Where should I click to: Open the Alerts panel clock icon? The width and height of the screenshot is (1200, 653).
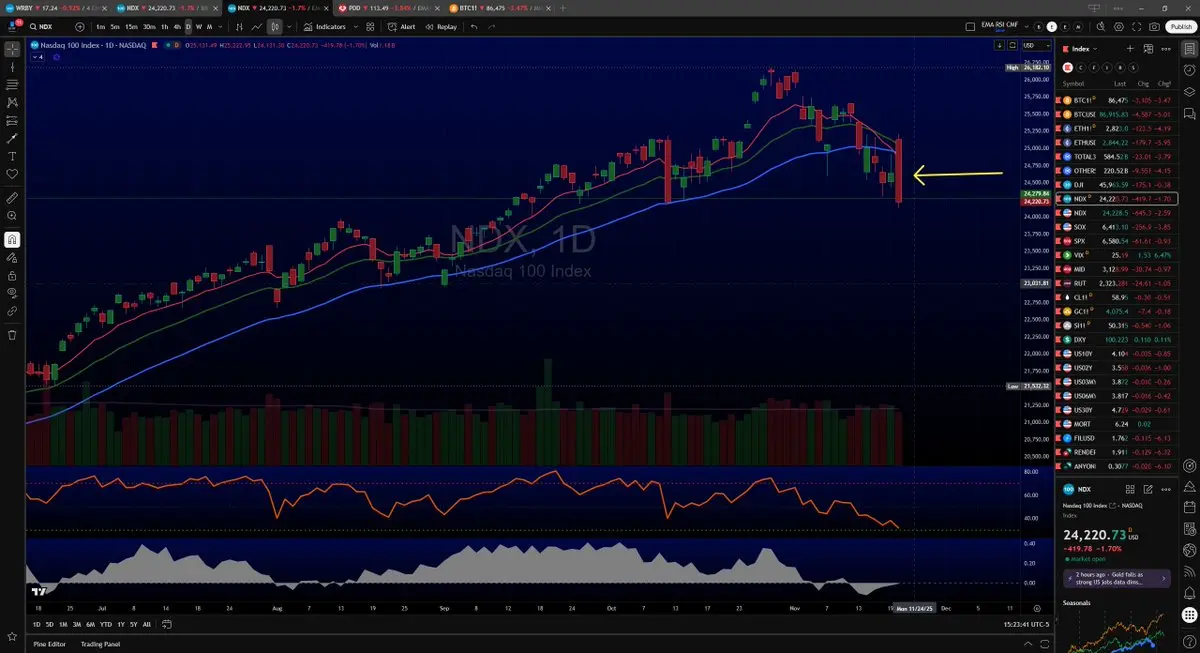pyautogui.click(x=1190, y=70)
